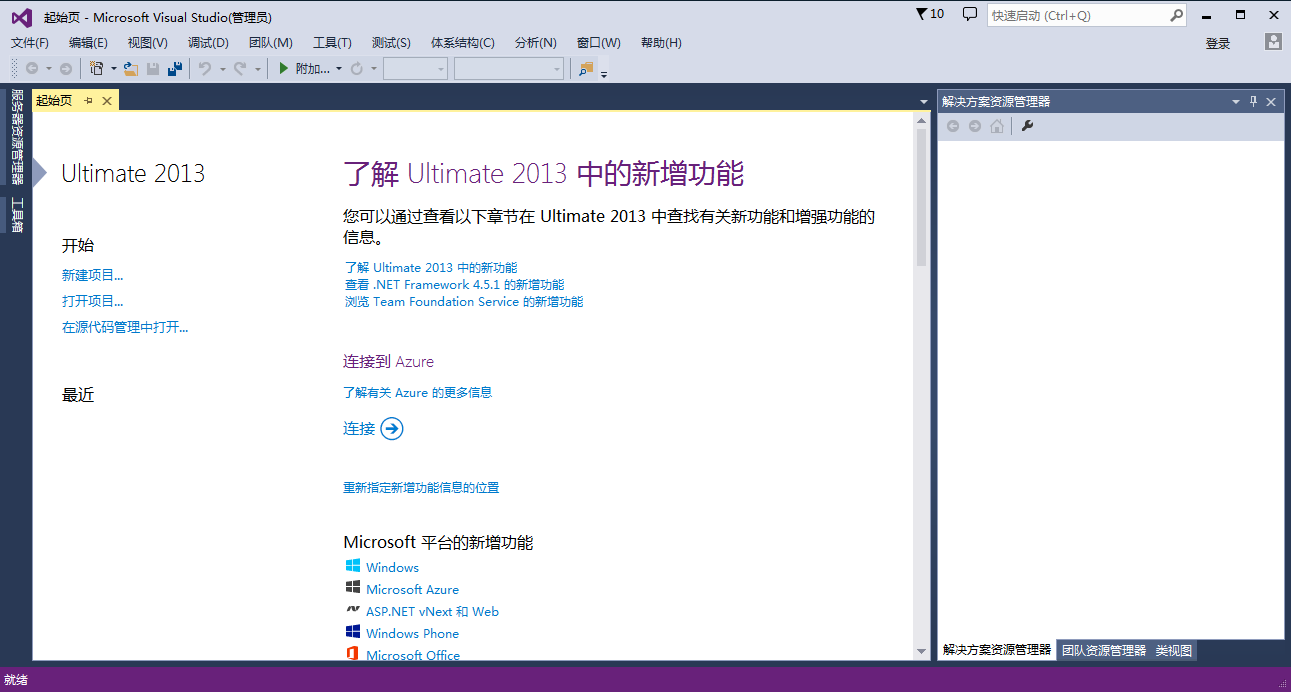
Task: Open the Navigate Backward history dropdown
Action: (48, 69)
